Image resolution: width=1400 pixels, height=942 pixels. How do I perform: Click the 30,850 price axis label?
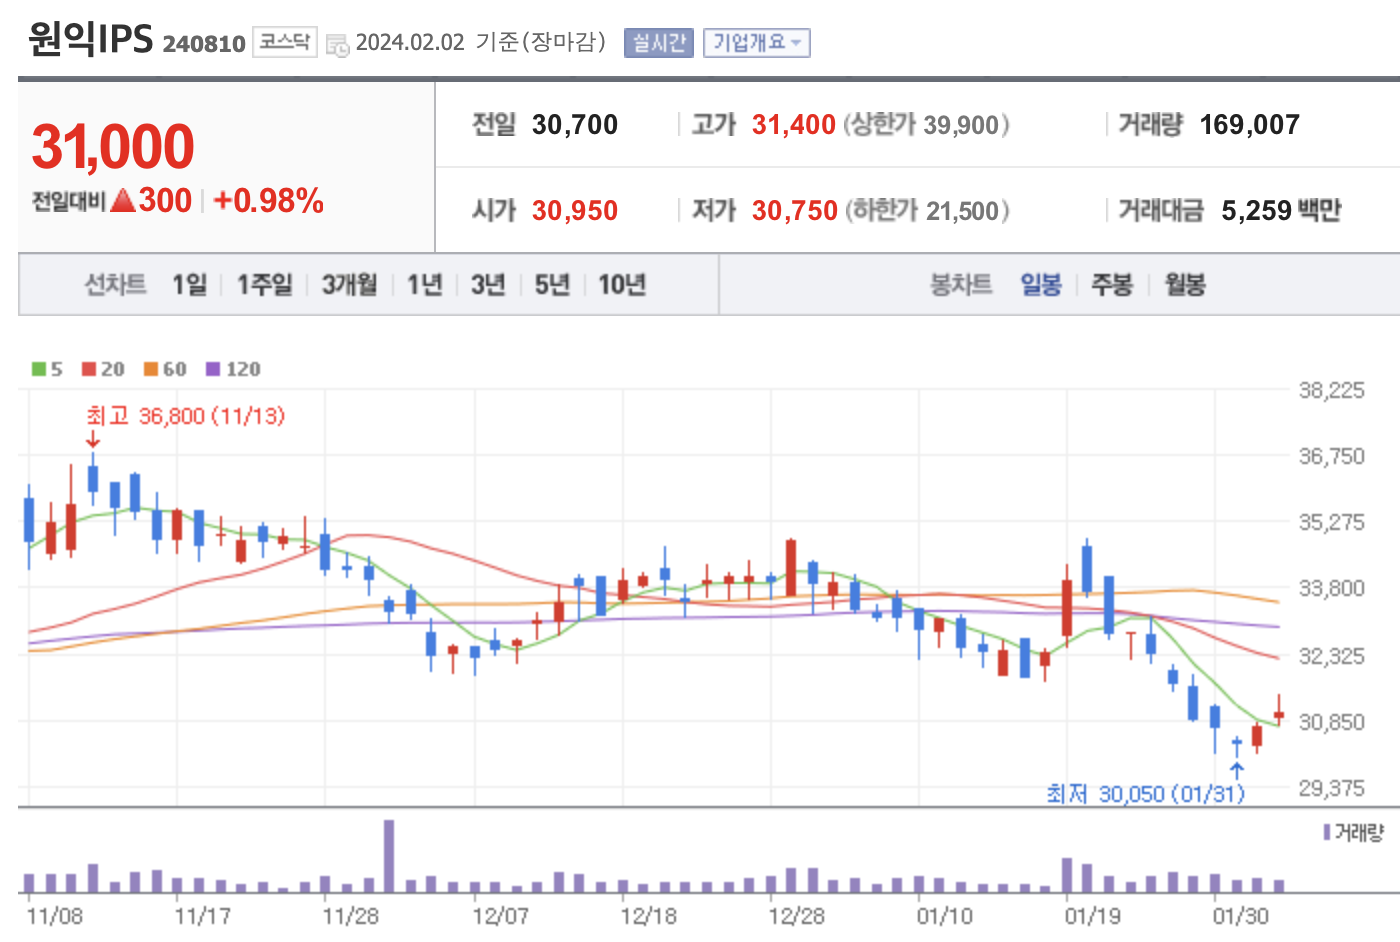[1331, 722]
